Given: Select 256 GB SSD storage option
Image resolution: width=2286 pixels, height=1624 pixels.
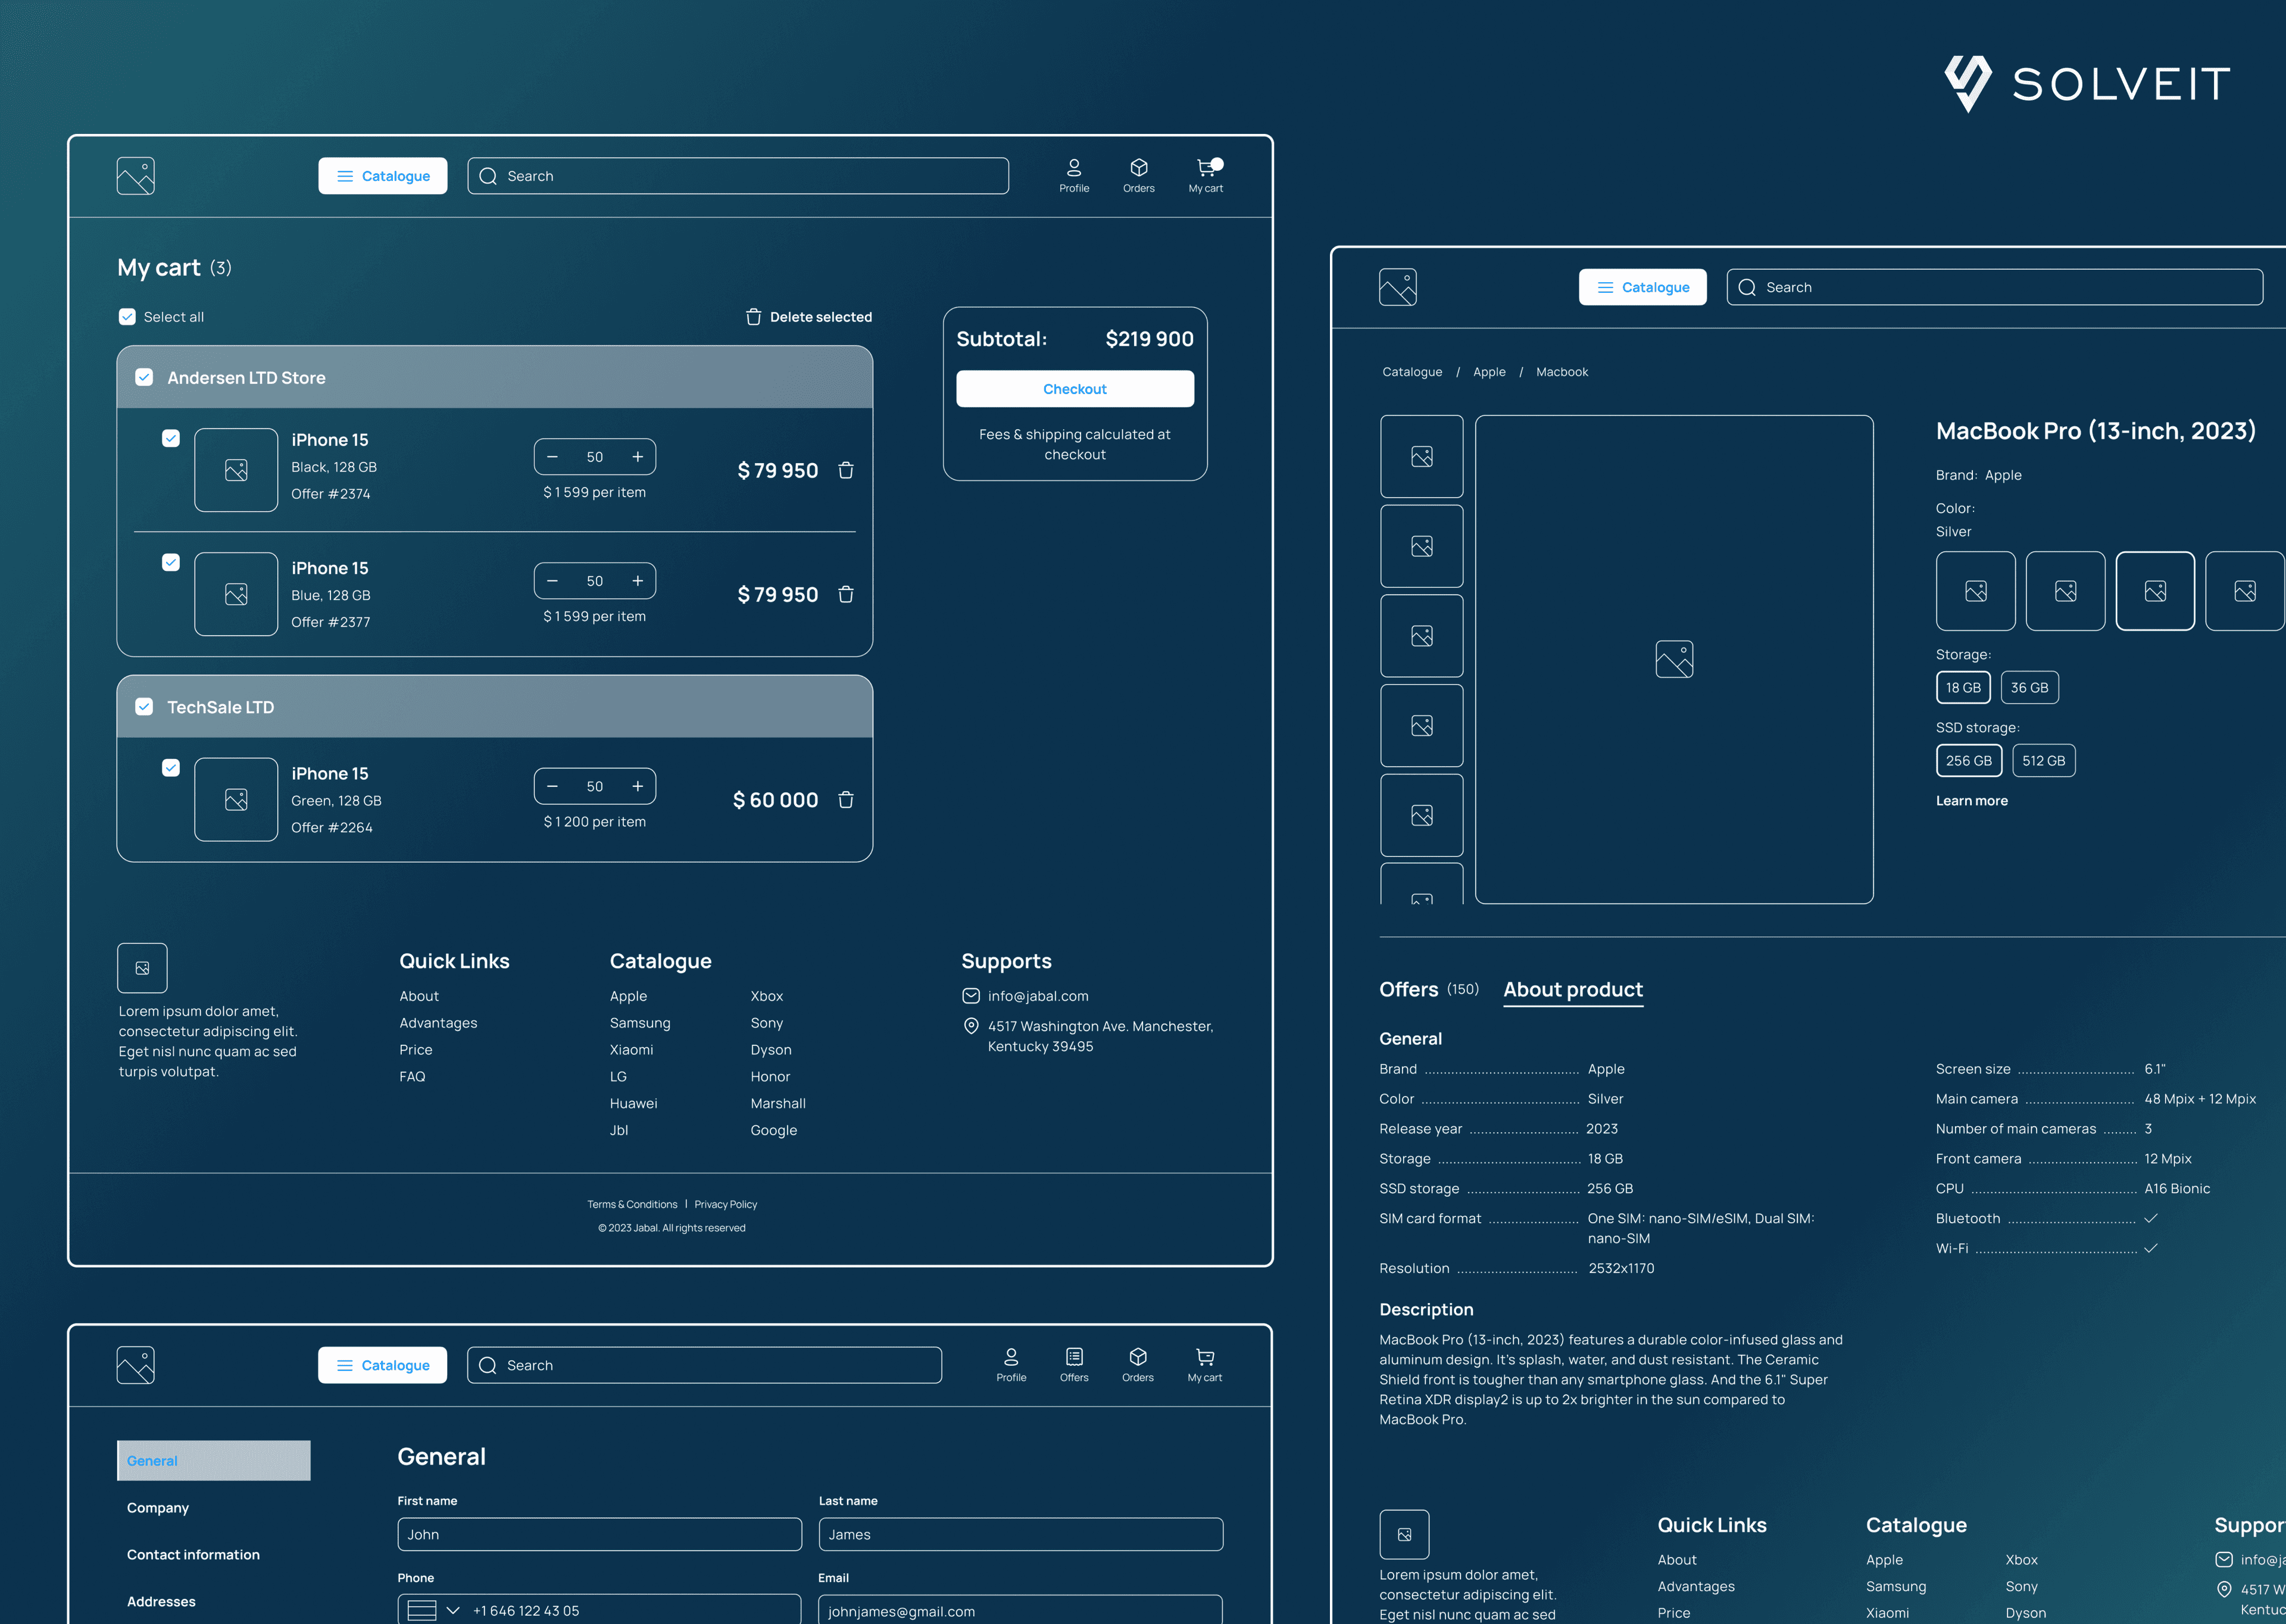Looking at the screenshot, I should [x=1969, y=761].
